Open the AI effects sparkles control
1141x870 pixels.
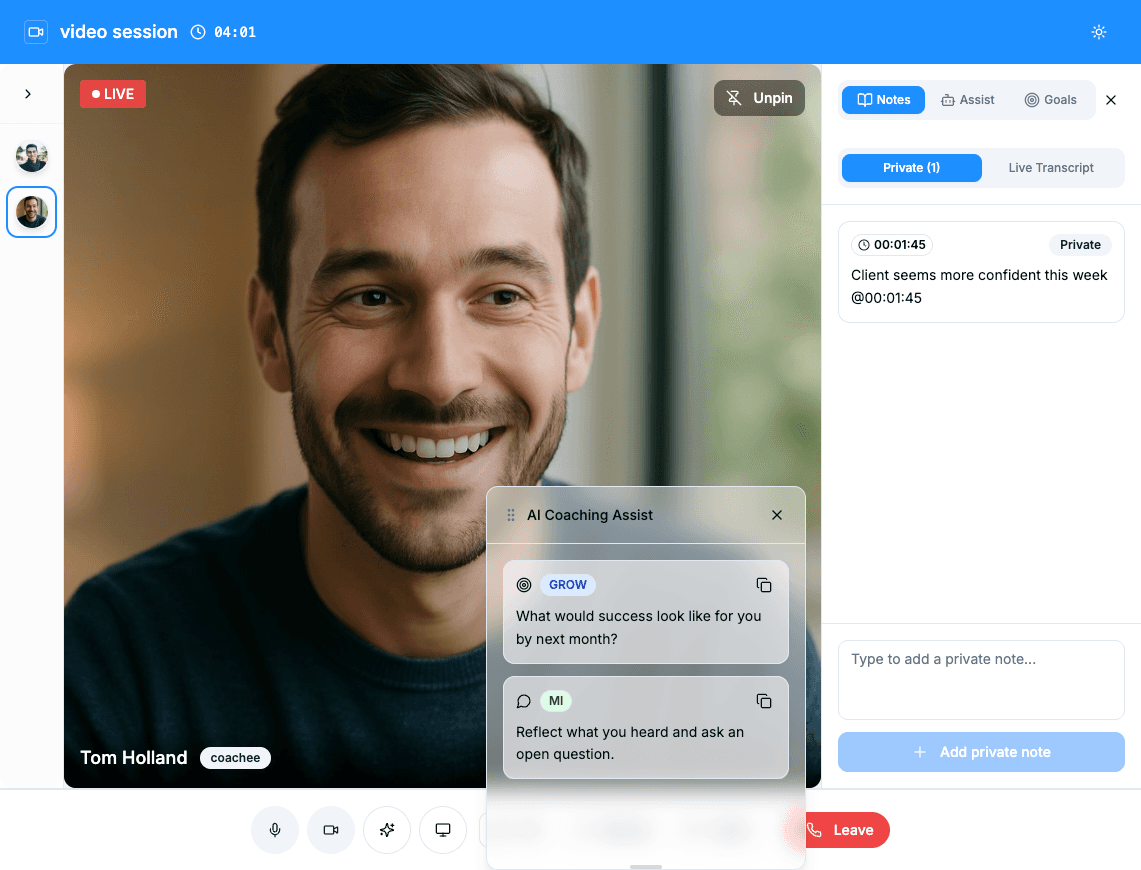click(387, 830)
